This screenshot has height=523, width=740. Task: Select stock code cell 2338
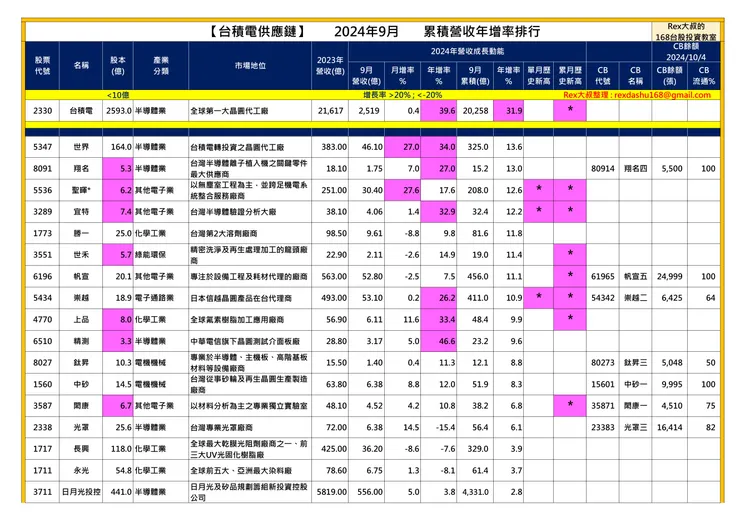(x=42, y=427)
